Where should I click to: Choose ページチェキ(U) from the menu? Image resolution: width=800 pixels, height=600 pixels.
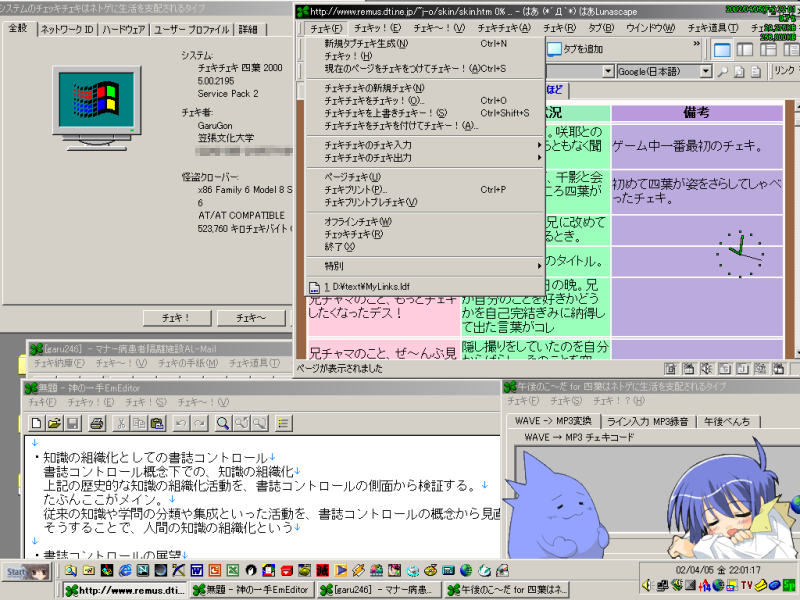[424, 177]
